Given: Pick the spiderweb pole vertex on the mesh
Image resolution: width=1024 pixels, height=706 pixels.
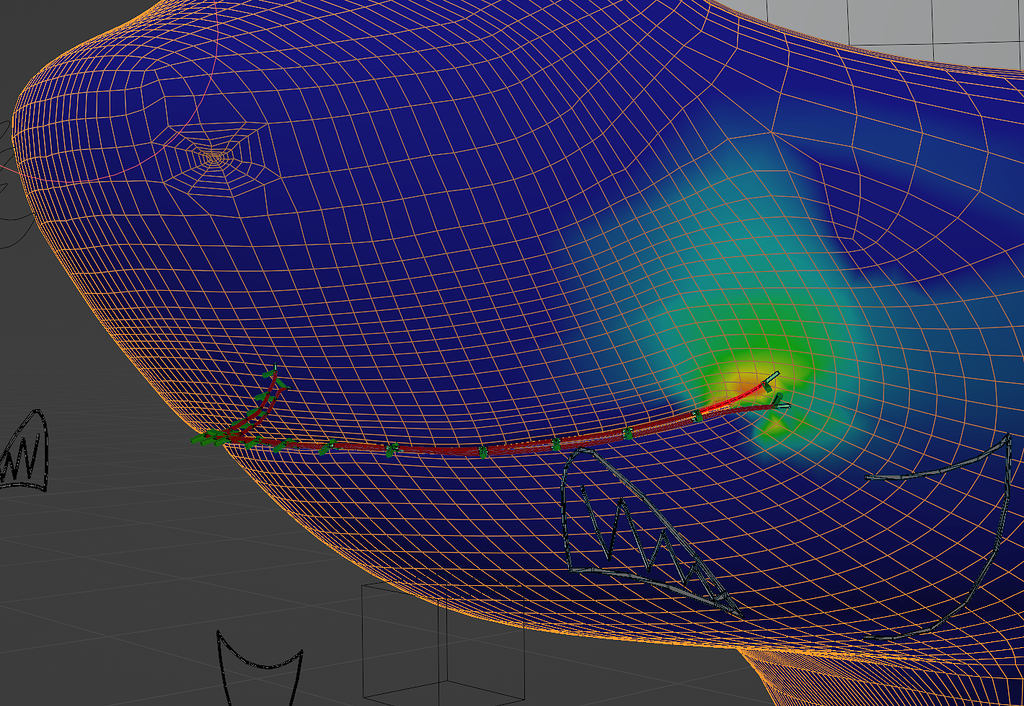Looking at the screenshot, I should [214, 157].
